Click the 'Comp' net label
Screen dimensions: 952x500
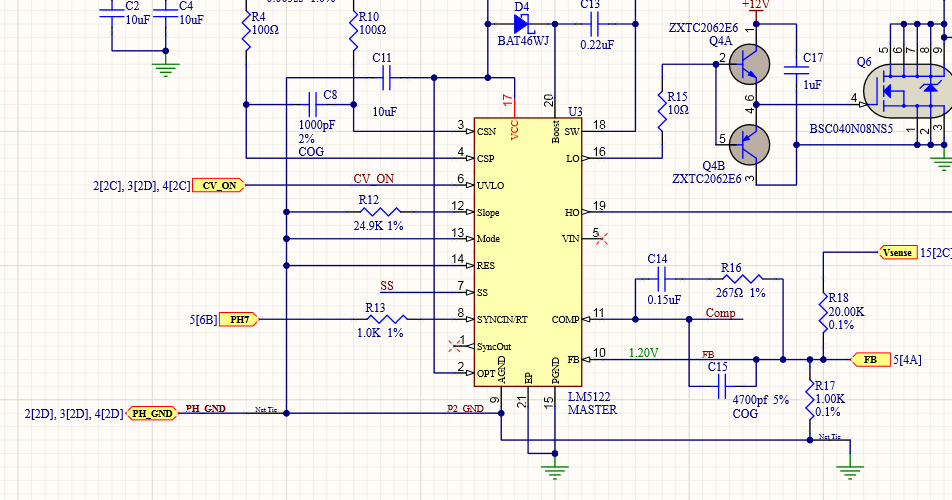tap(721, 312)
